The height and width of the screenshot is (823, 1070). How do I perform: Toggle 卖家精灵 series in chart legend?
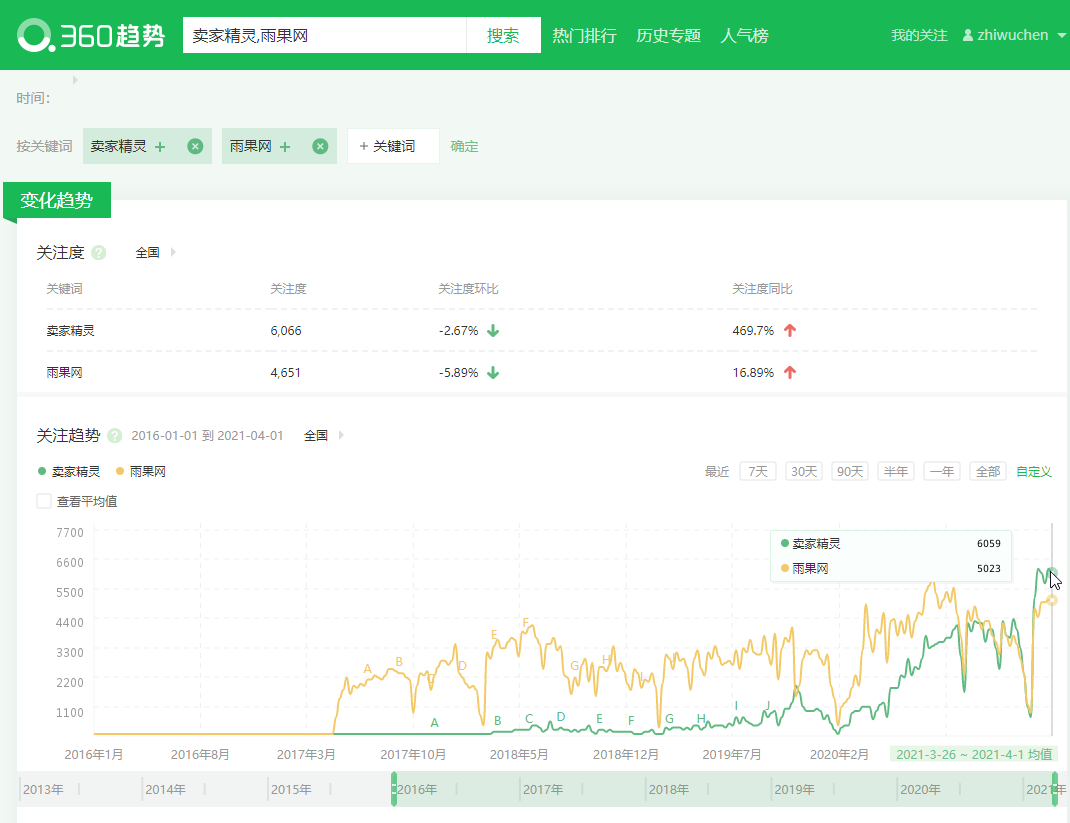point(70,471)
